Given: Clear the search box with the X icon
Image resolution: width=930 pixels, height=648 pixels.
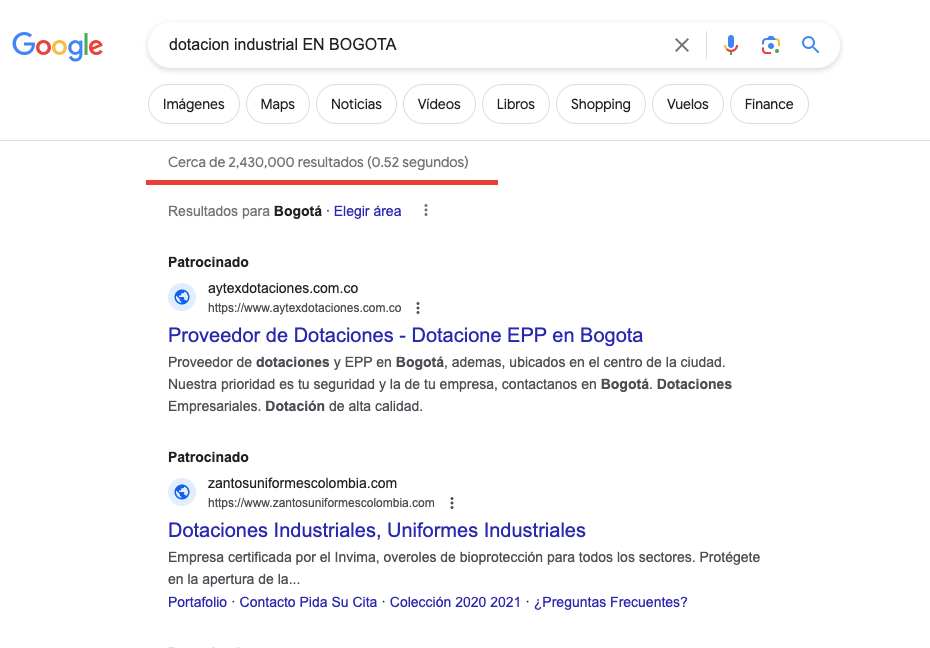Looking at the screenshot, I should click(x=681, y=45).
